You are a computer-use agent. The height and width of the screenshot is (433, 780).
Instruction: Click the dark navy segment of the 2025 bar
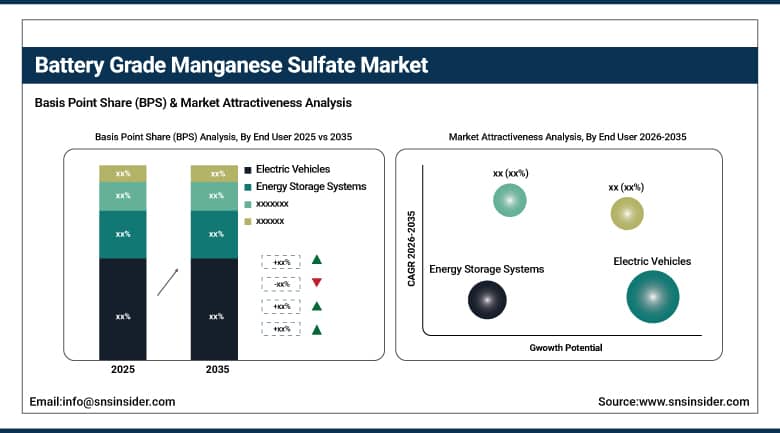pyautogui.click(x=123, y=309)
